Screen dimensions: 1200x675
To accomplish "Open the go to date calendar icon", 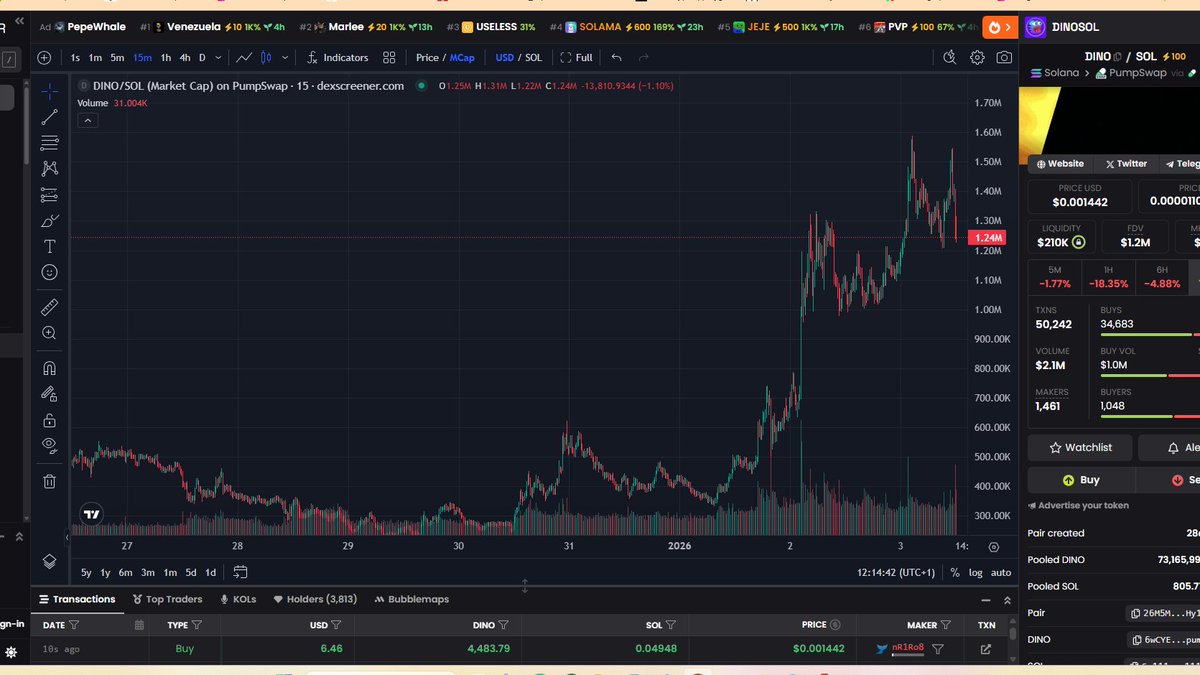I will tap(240, 572).
